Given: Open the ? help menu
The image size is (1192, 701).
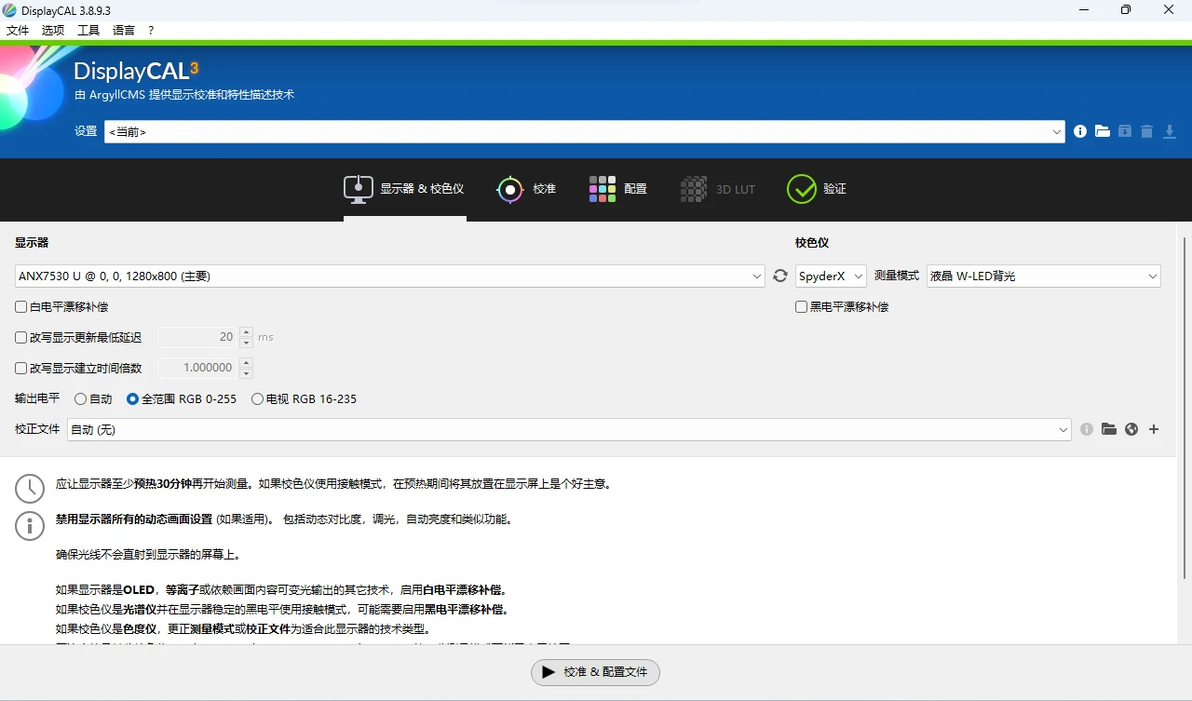Looking at the screenshot, I should pos(151,30).
